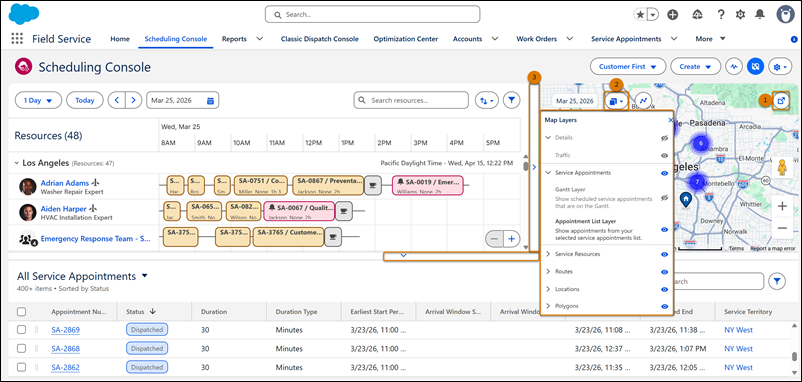The image size is (802, 382).
Task: Open the Help question mark icon
Action: click(x=721, y=15)
